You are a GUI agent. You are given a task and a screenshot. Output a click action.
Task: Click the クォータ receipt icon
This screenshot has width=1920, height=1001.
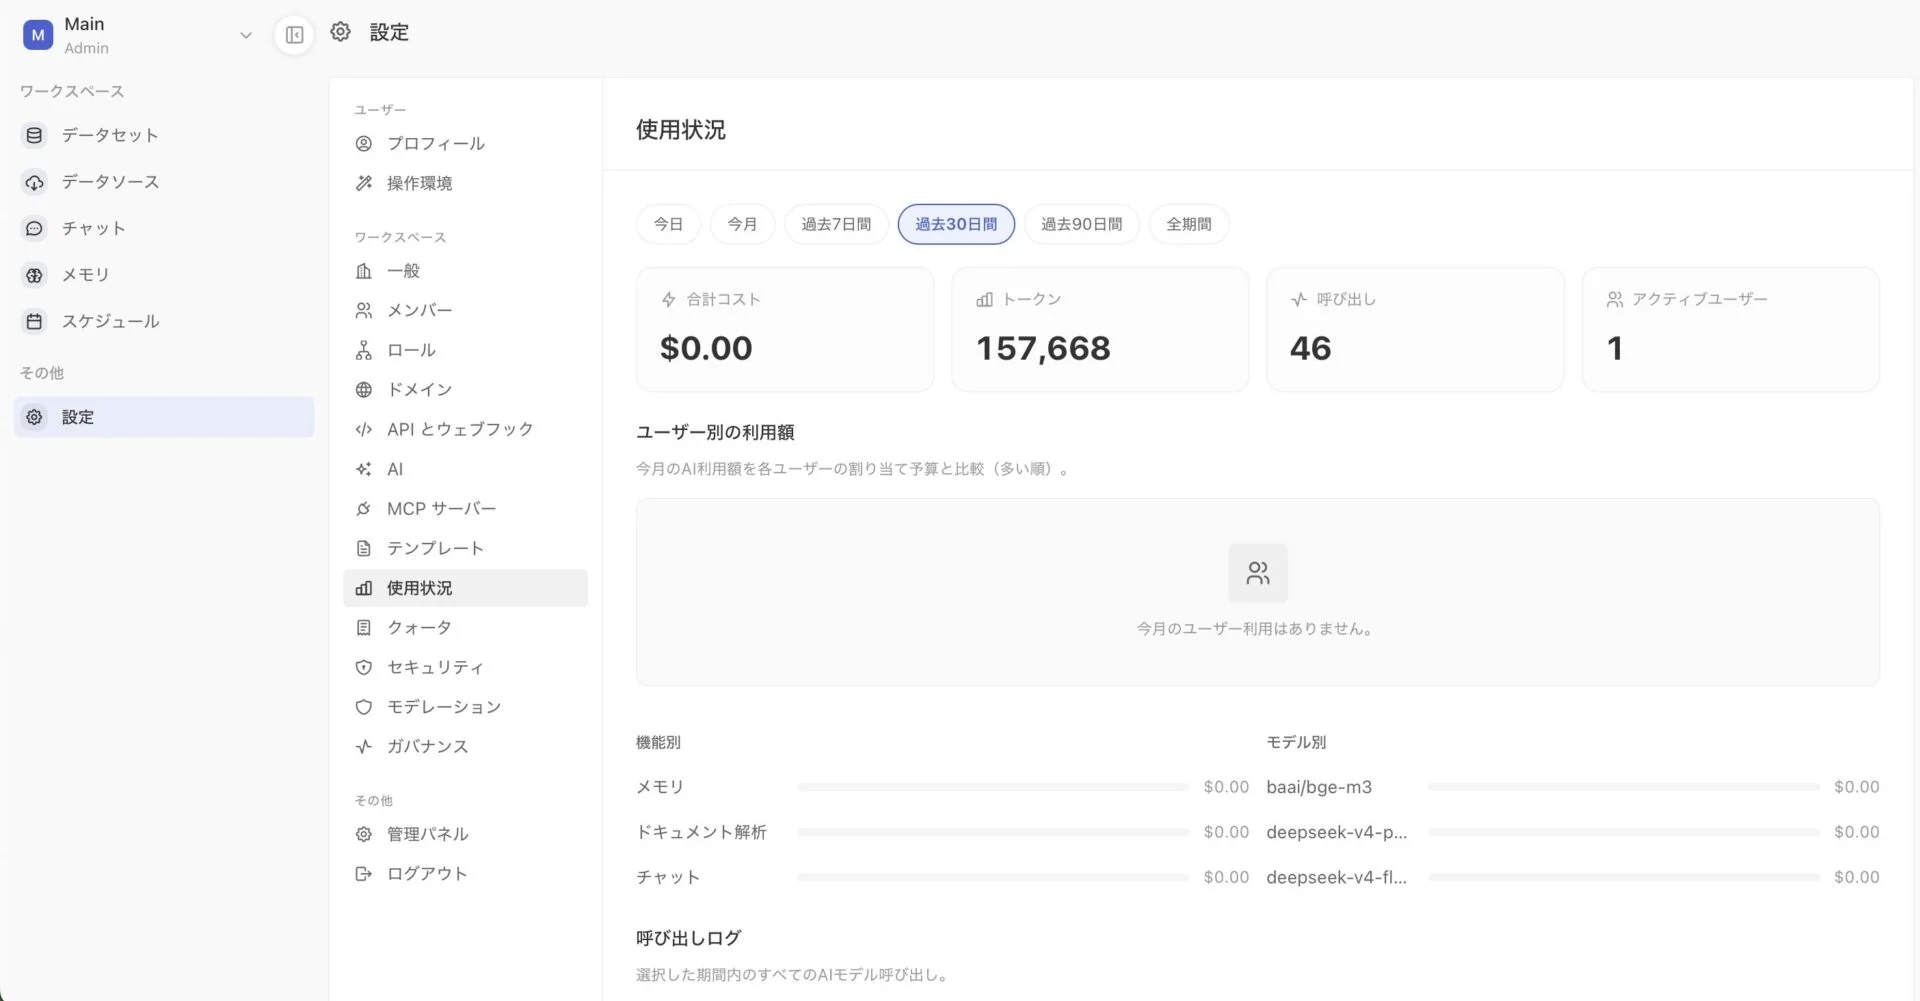364,628
